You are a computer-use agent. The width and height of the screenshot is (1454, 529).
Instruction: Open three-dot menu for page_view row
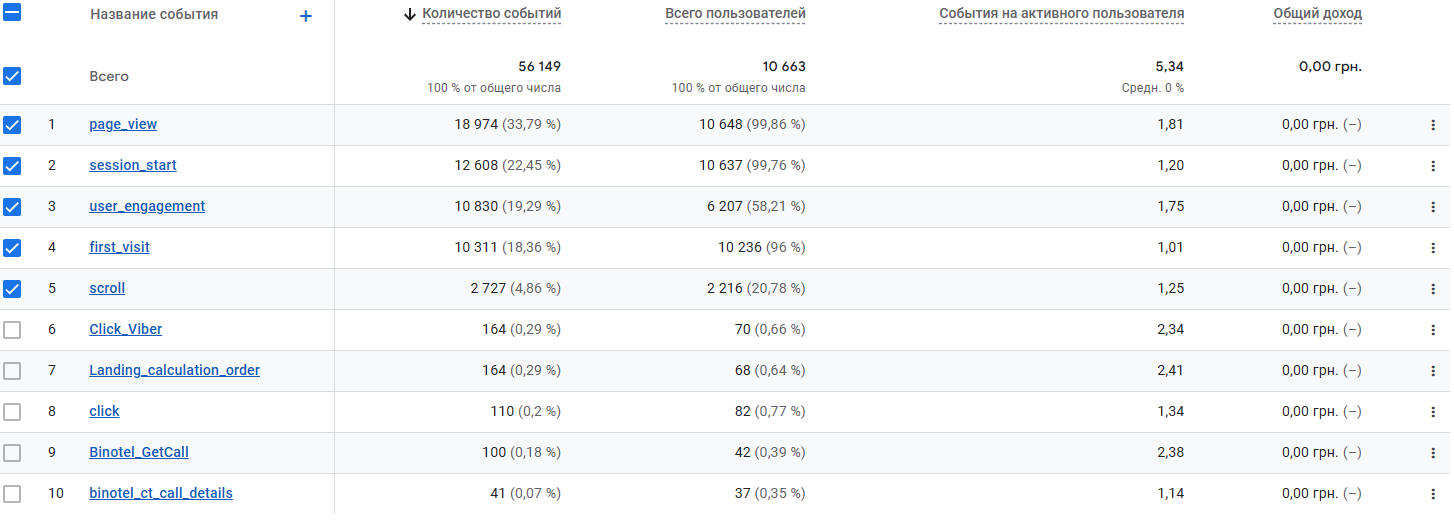tap(1433, 125)
